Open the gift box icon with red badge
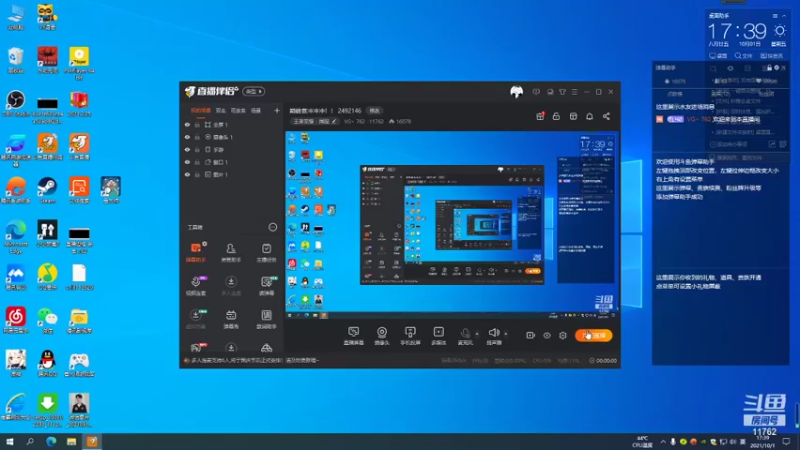 540,116
